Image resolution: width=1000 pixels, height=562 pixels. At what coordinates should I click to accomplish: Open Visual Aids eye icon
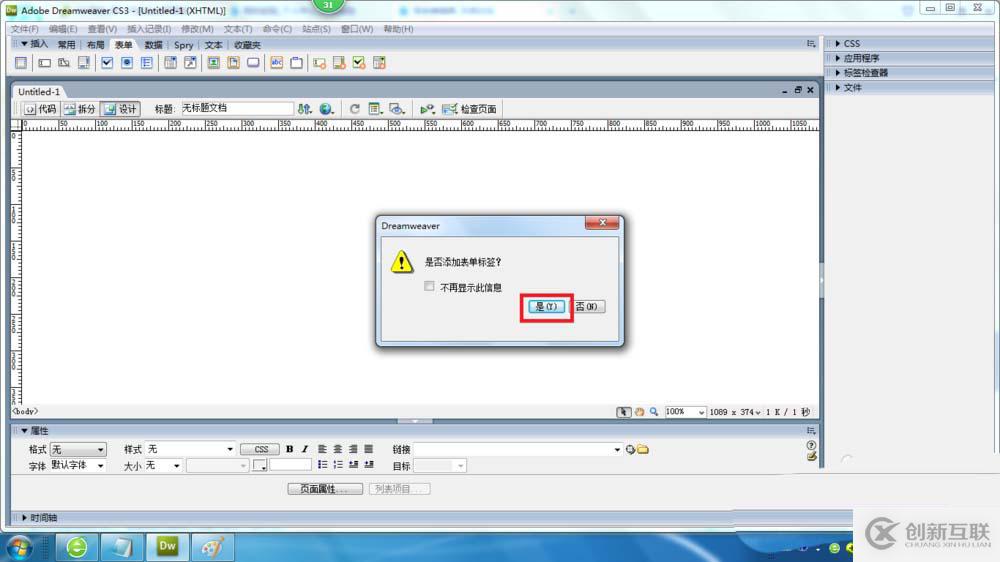click(397, 109)
